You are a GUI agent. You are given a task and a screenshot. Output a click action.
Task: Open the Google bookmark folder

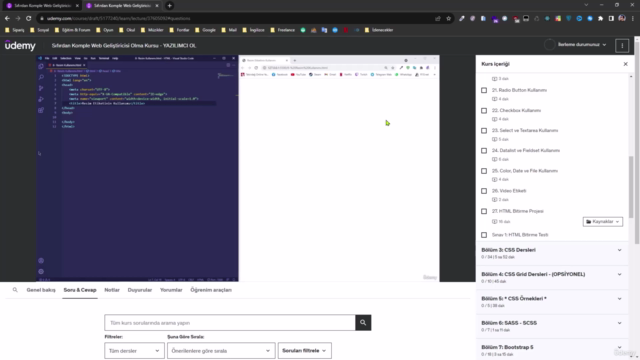tap(205, 30)
